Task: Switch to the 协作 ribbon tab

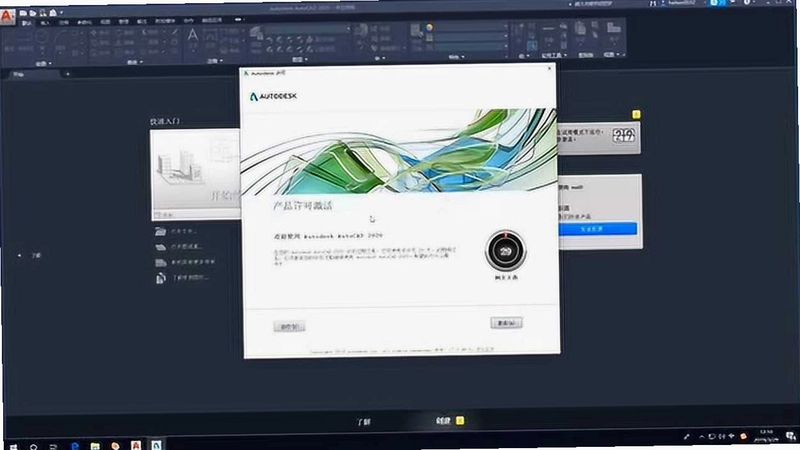Action: pyautogui.click(x=189, y=21)
